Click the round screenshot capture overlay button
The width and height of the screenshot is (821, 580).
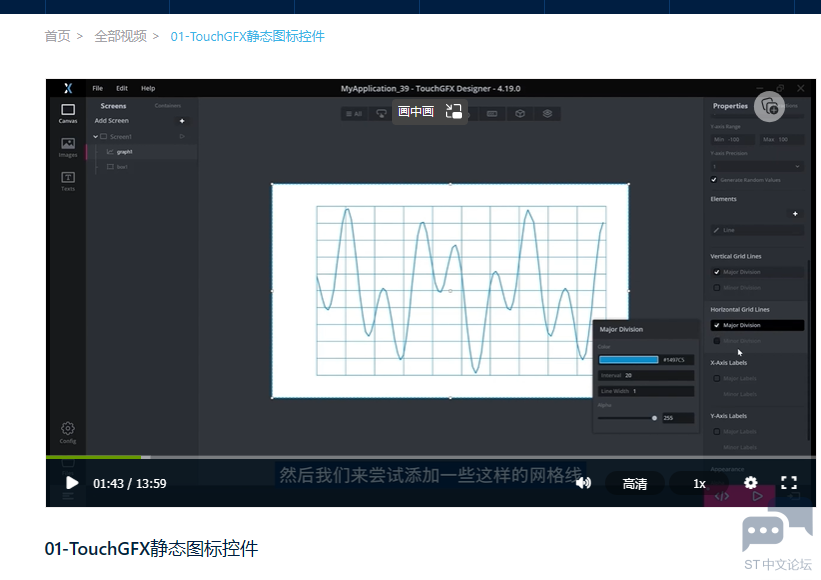pos(769,107)
